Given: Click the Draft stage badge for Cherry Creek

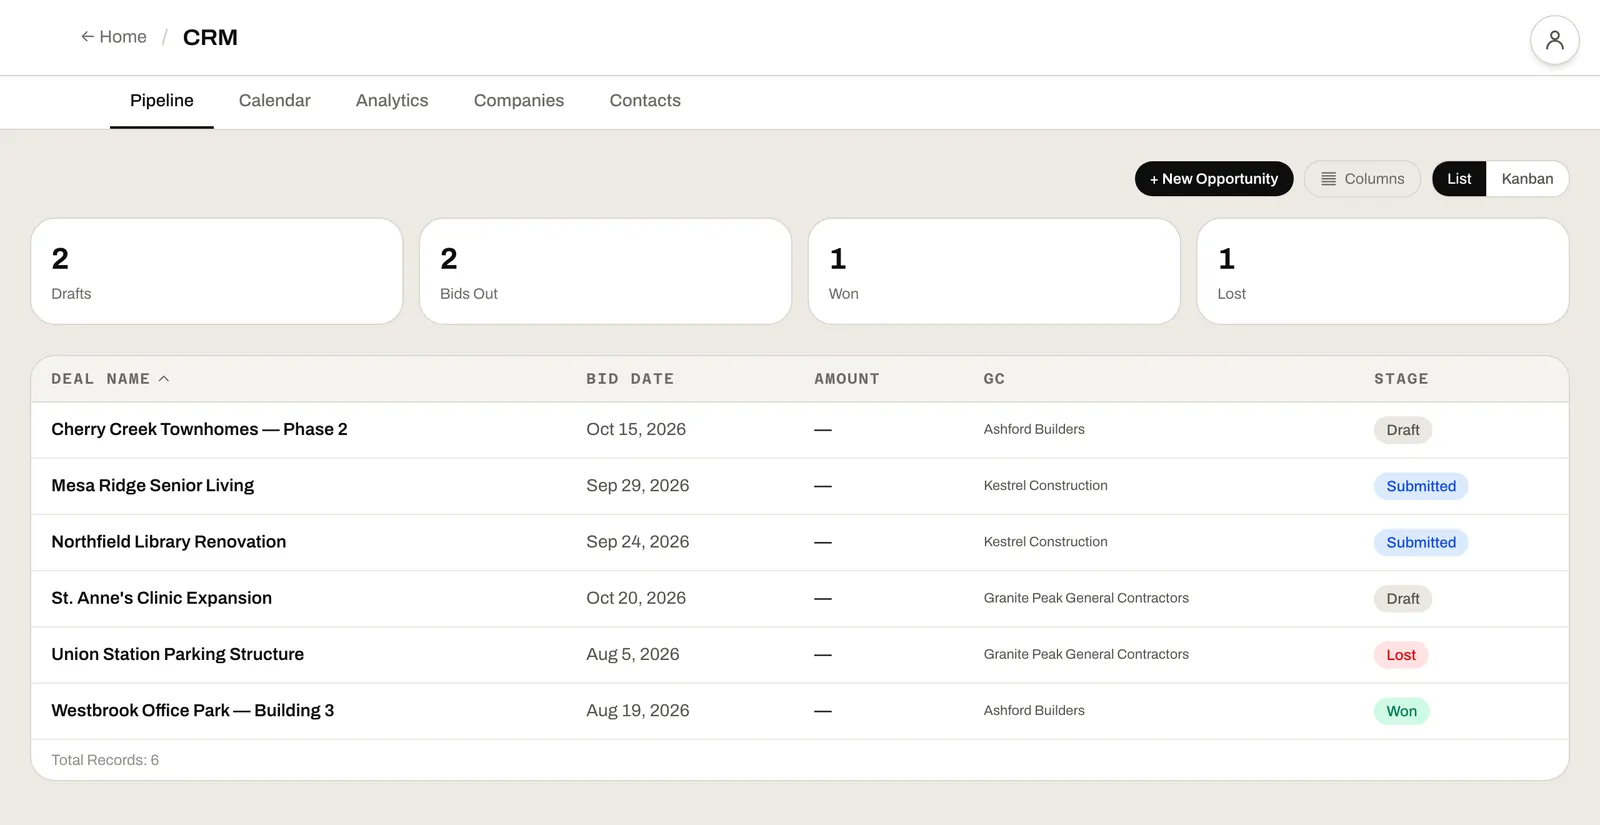Looking at the screenshot, I should click(1403, 430).
